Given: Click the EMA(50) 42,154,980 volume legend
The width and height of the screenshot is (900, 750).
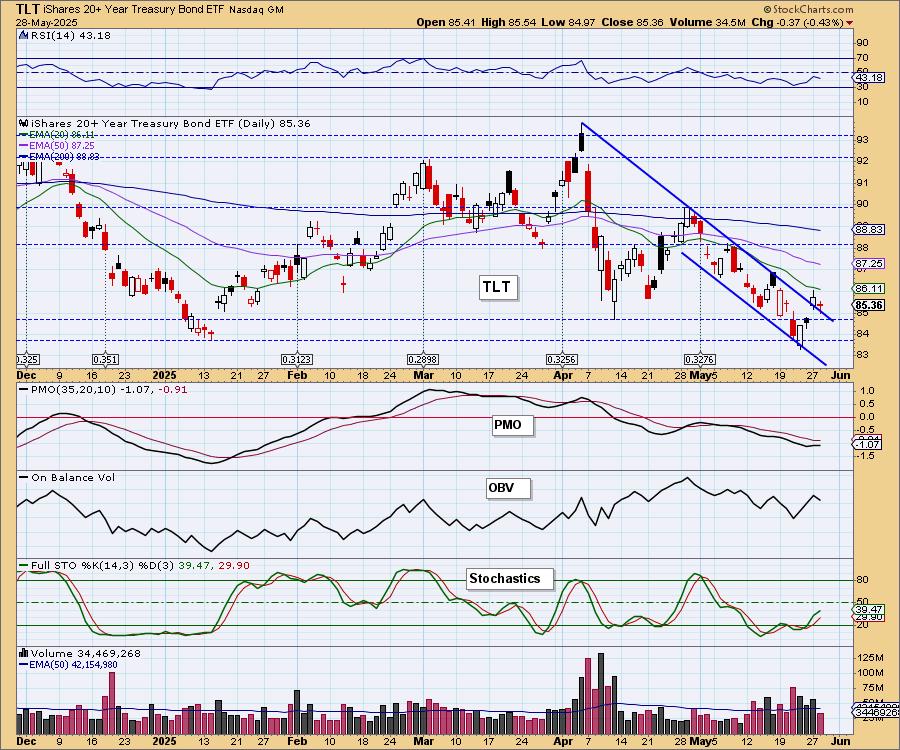Looking at the screenshot, I should (x=73, y=664).
